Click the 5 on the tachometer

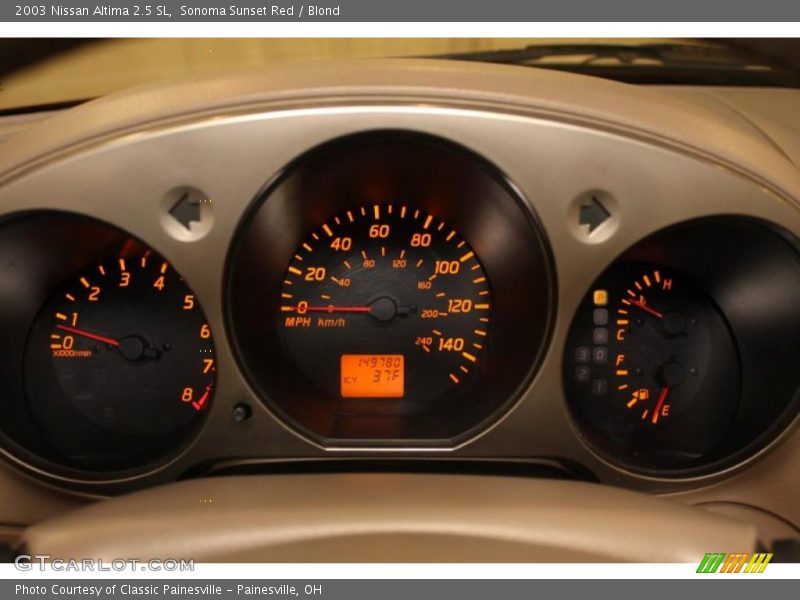point(189,302)
